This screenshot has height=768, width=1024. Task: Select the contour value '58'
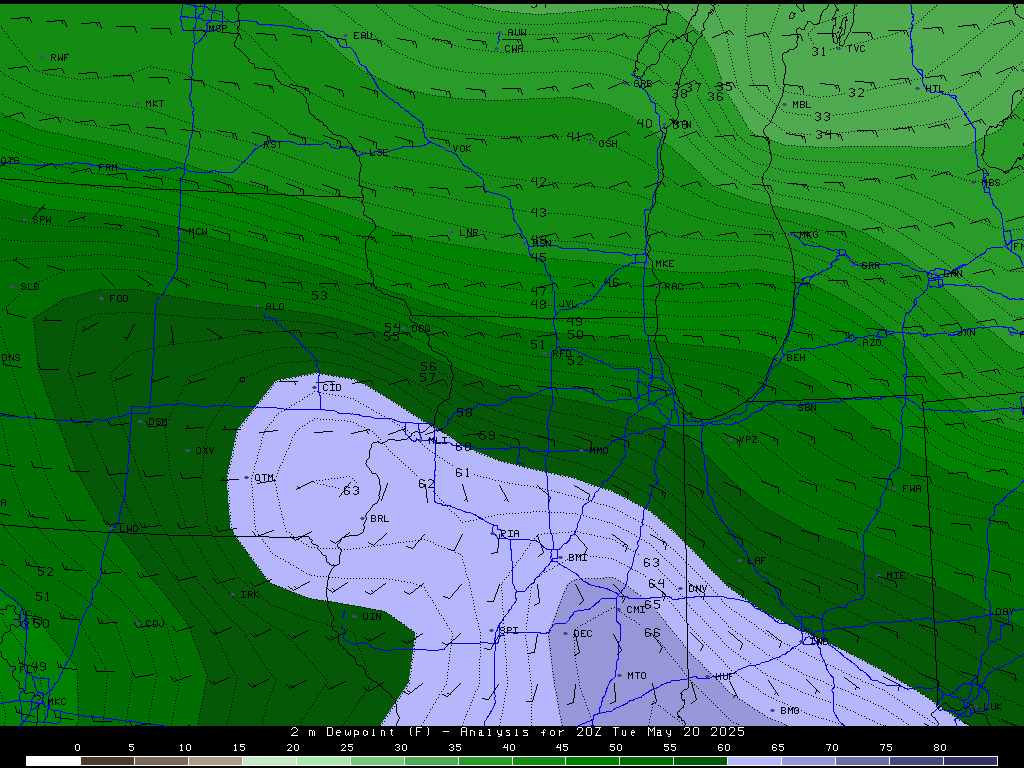pos(464,413)
